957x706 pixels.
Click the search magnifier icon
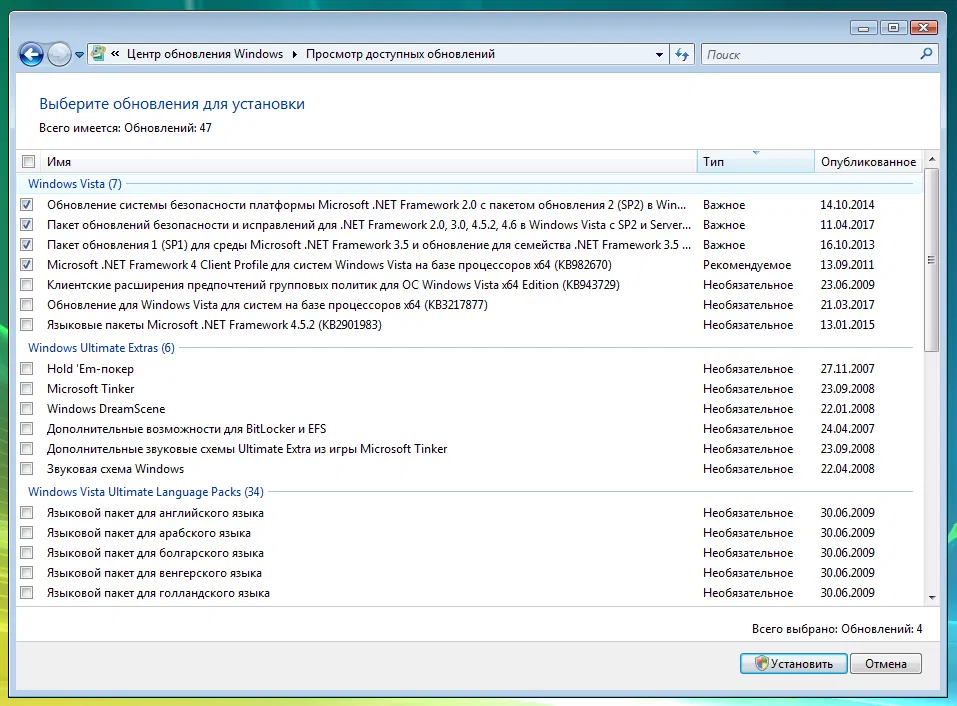click(926, 54)
